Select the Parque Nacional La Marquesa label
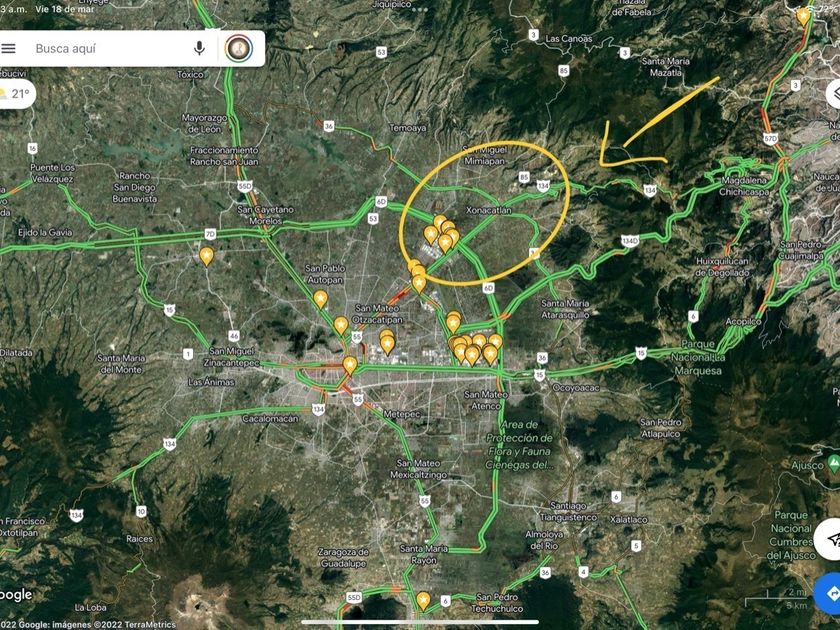This screenshot has height=630, width=840. click(698, 357)
